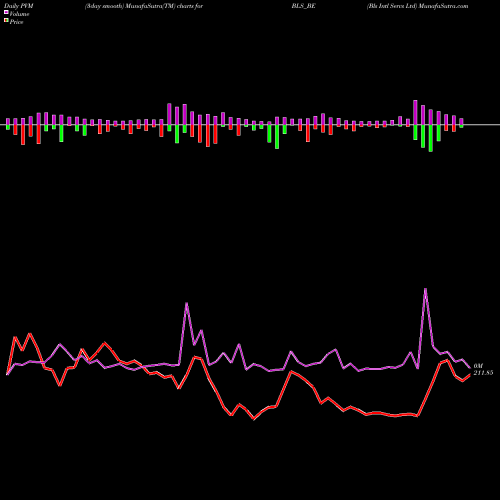Click the 'Daily PVM' chart title text
This screenshot has height=500, width=500.
tap(19, 6)
